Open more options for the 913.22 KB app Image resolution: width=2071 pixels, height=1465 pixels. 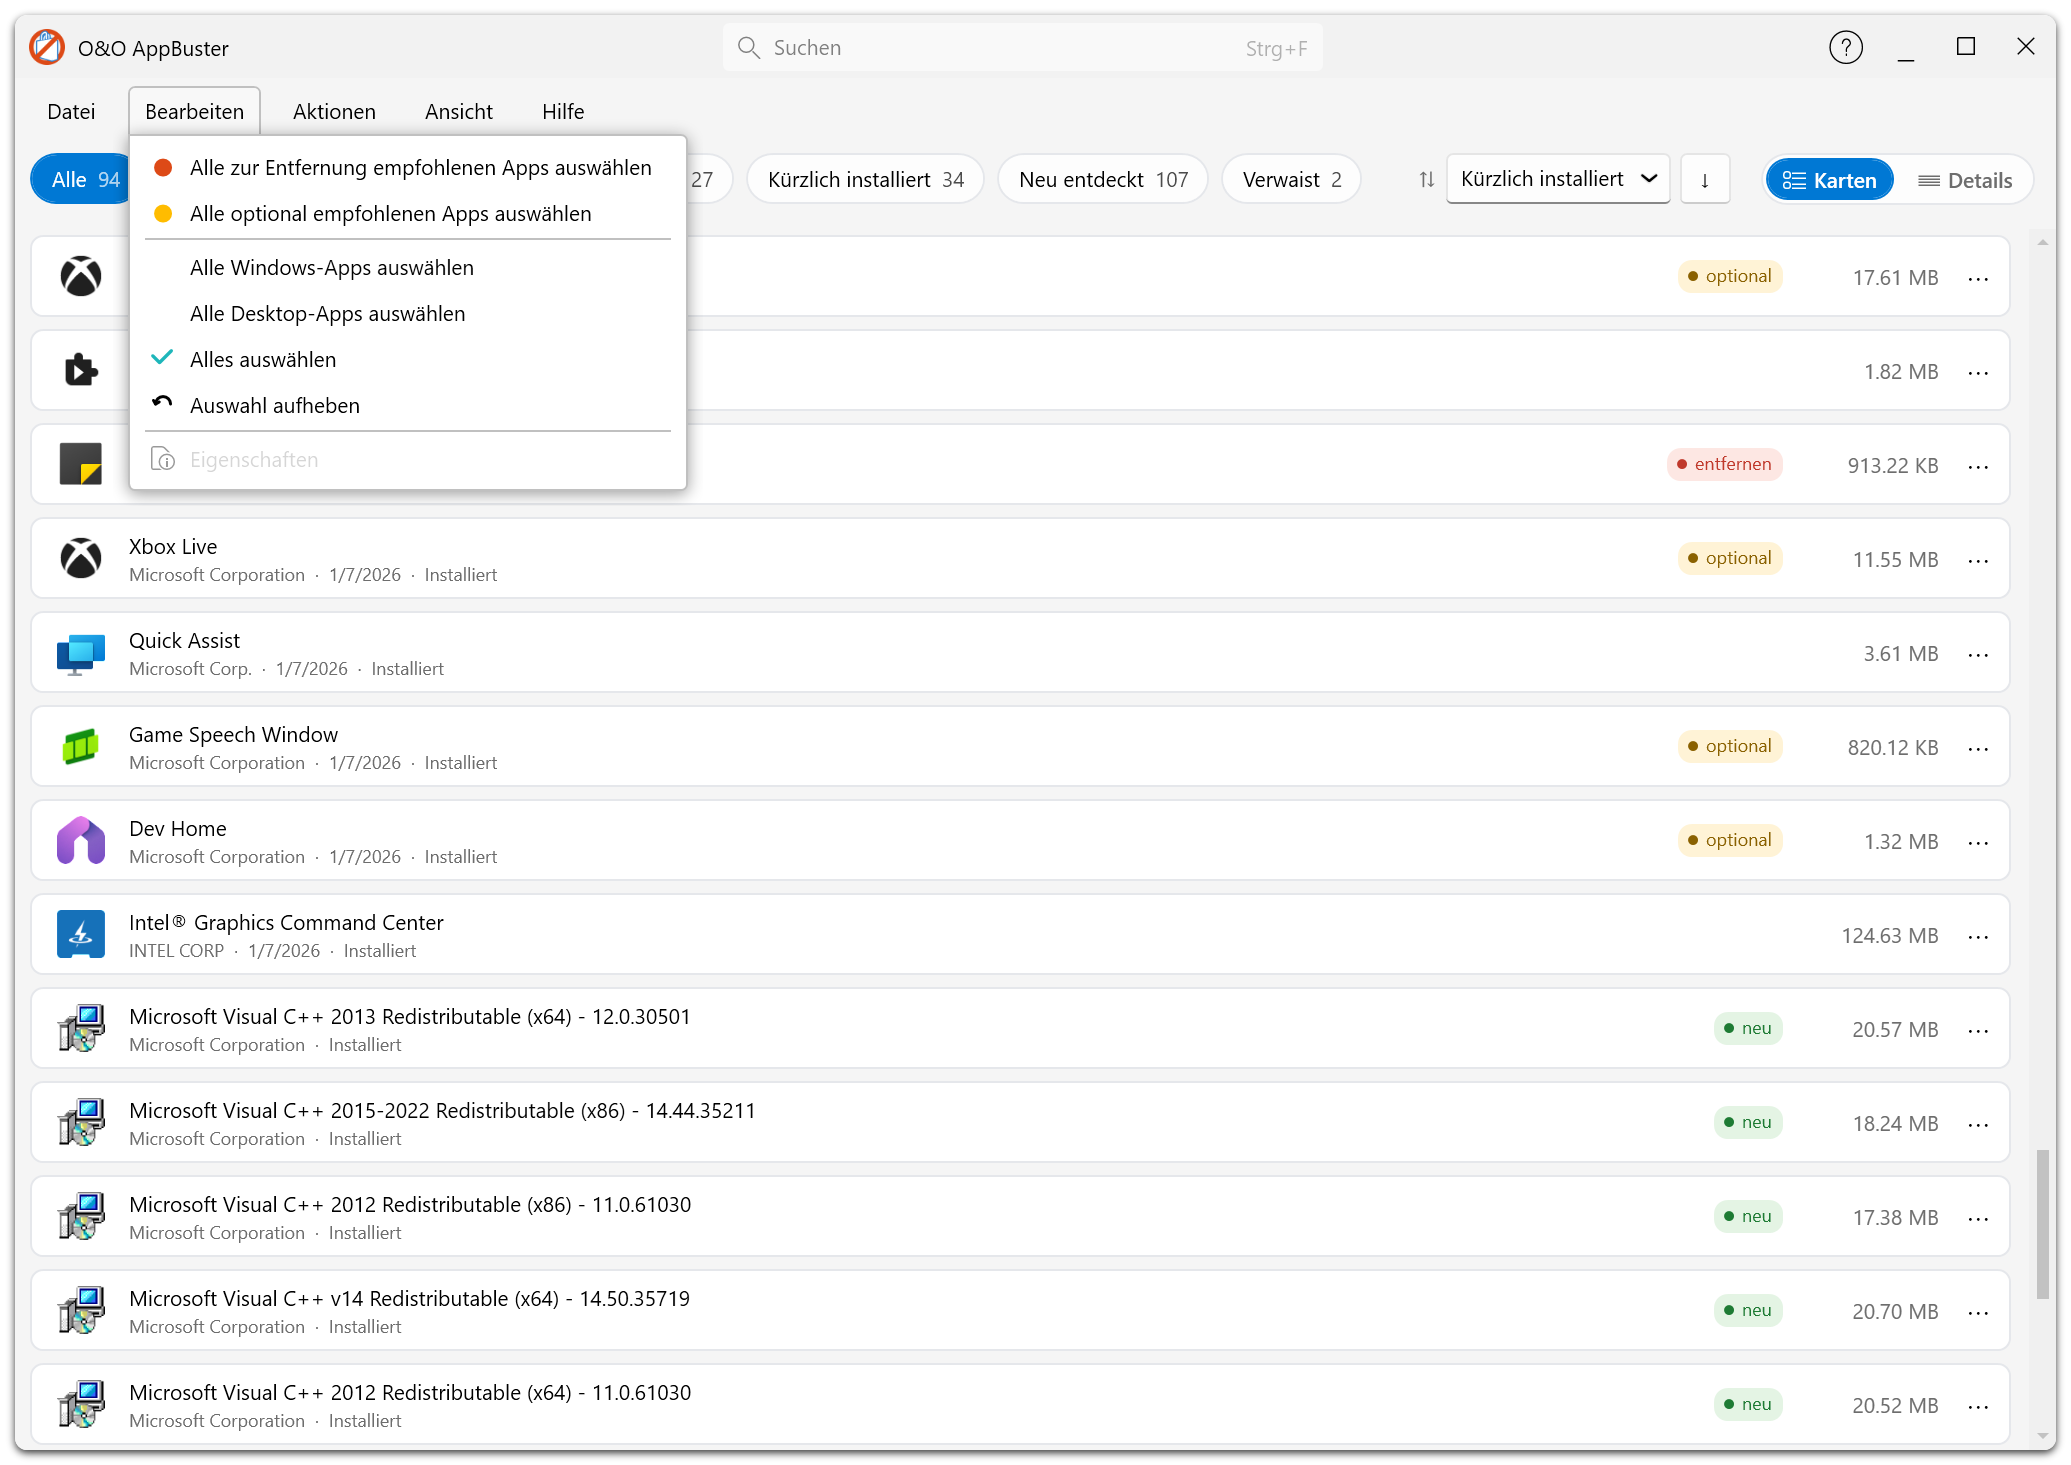[x=1978, y=466]
